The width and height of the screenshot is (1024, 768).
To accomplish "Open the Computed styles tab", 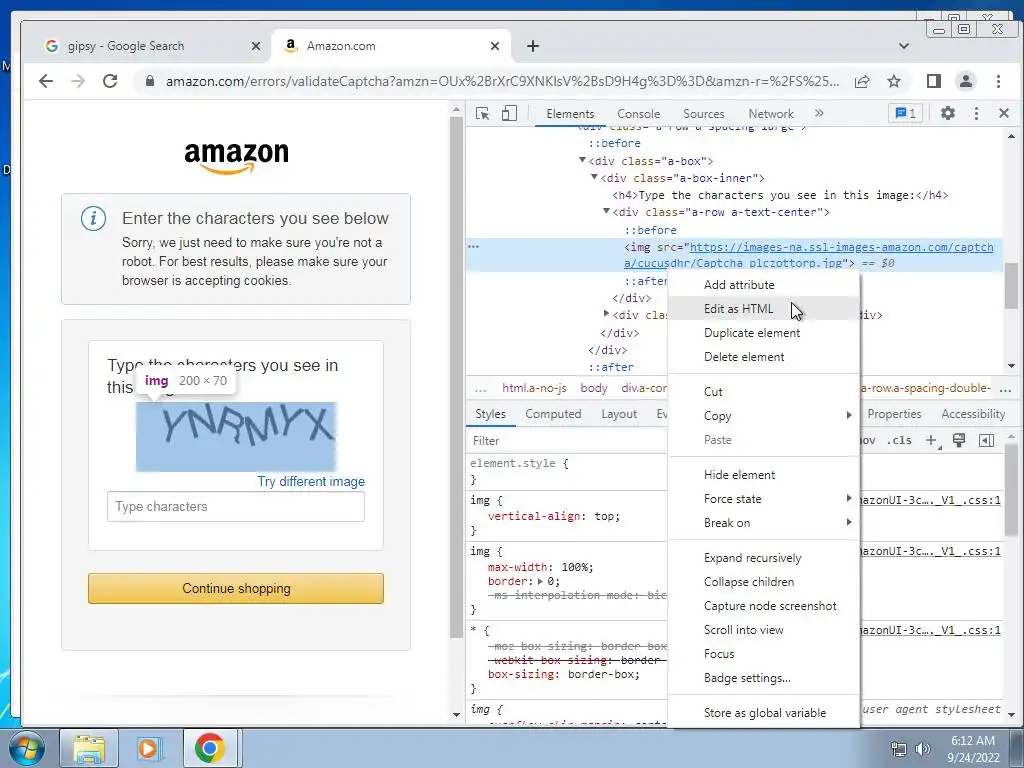I will (553, 414).
